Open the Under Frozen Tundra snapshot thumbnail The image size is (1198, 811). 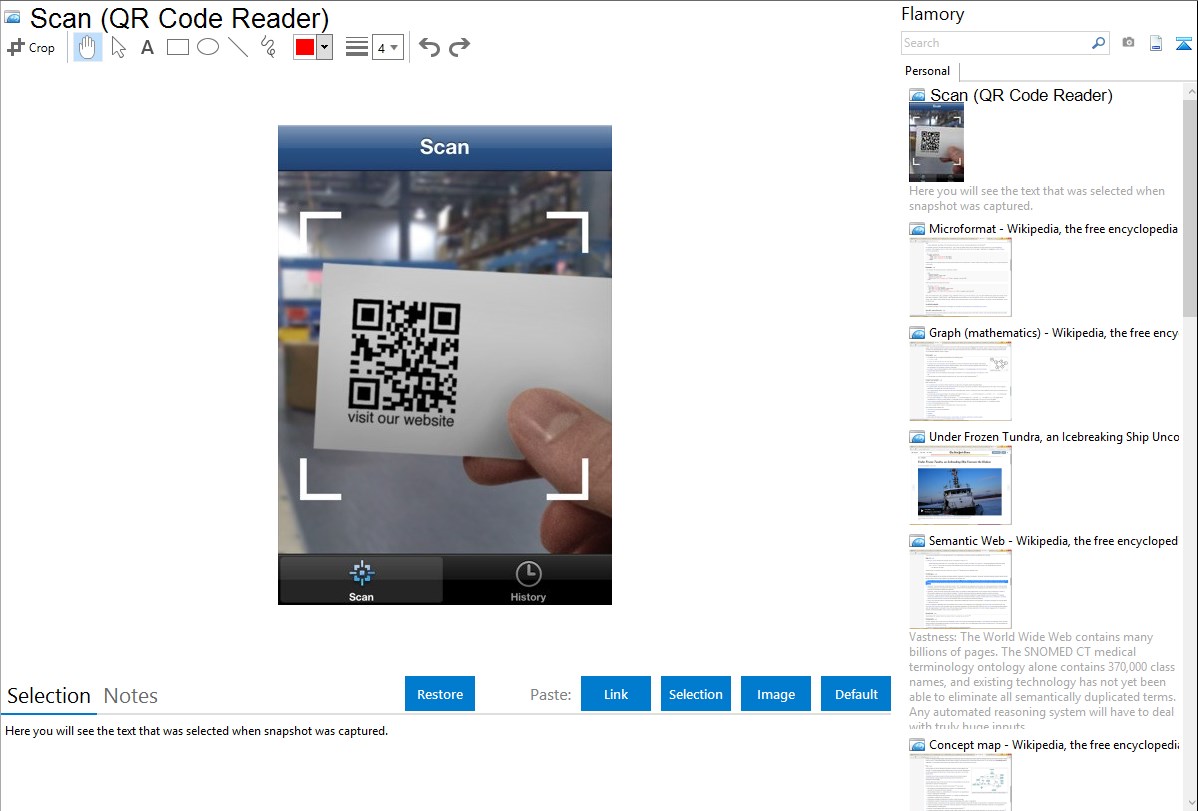coord(960,484)
